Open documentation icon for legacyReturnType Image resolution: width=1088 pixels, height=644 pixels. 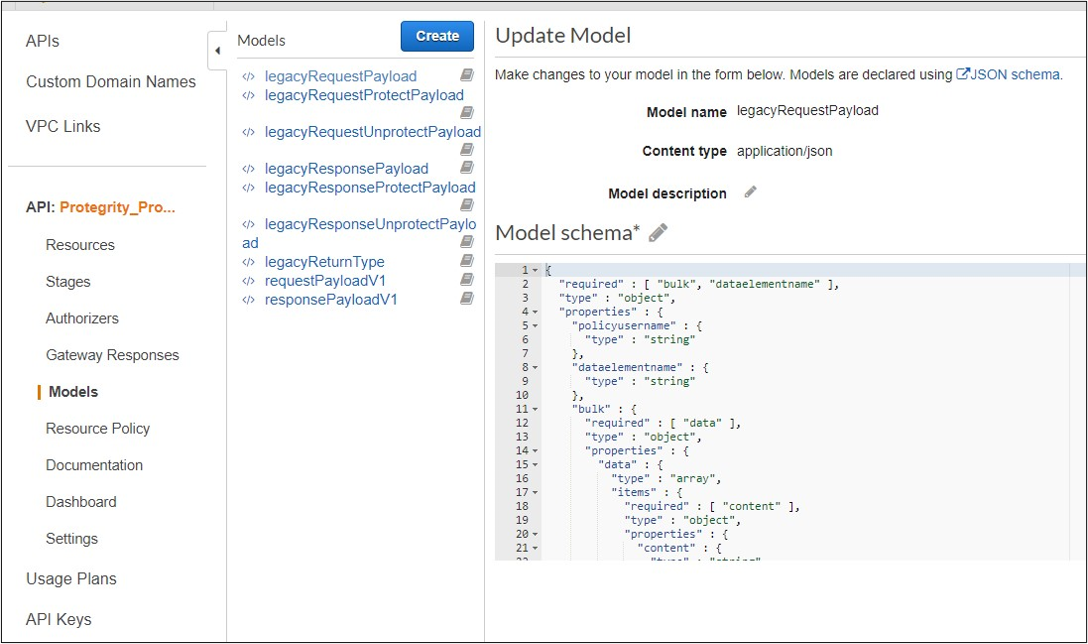pos(466,261)
